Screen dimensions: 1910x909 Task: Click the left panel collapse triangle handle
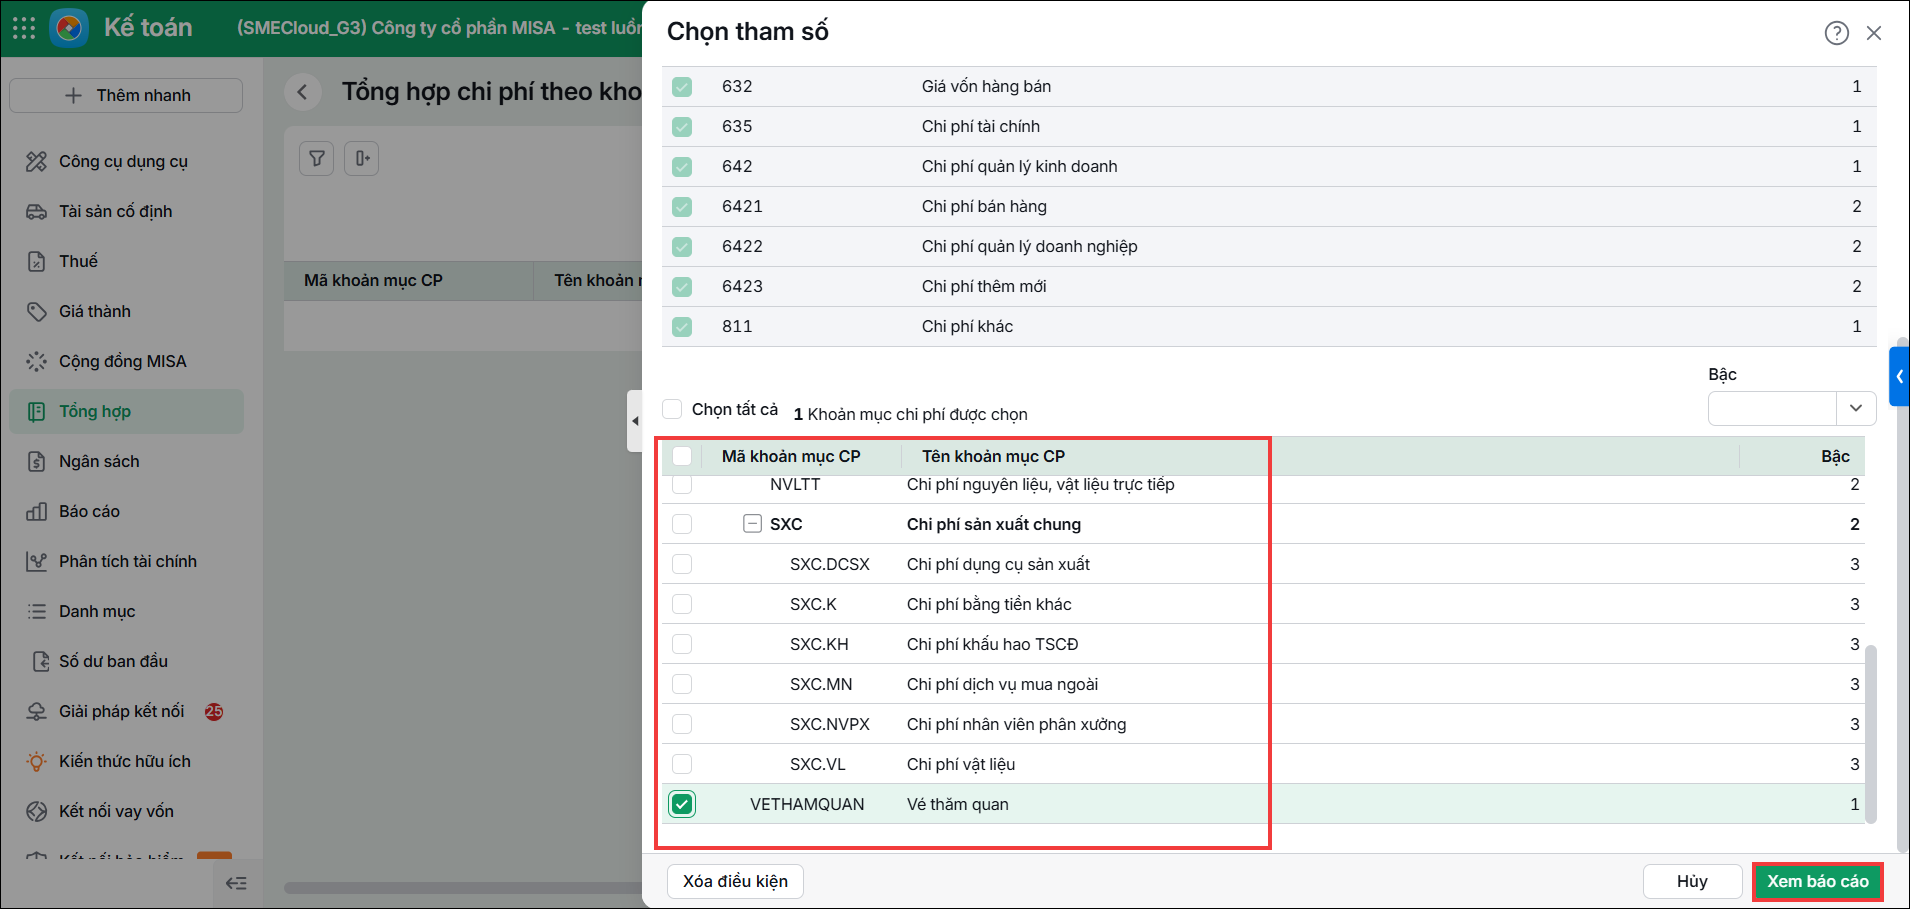[635, 421]
